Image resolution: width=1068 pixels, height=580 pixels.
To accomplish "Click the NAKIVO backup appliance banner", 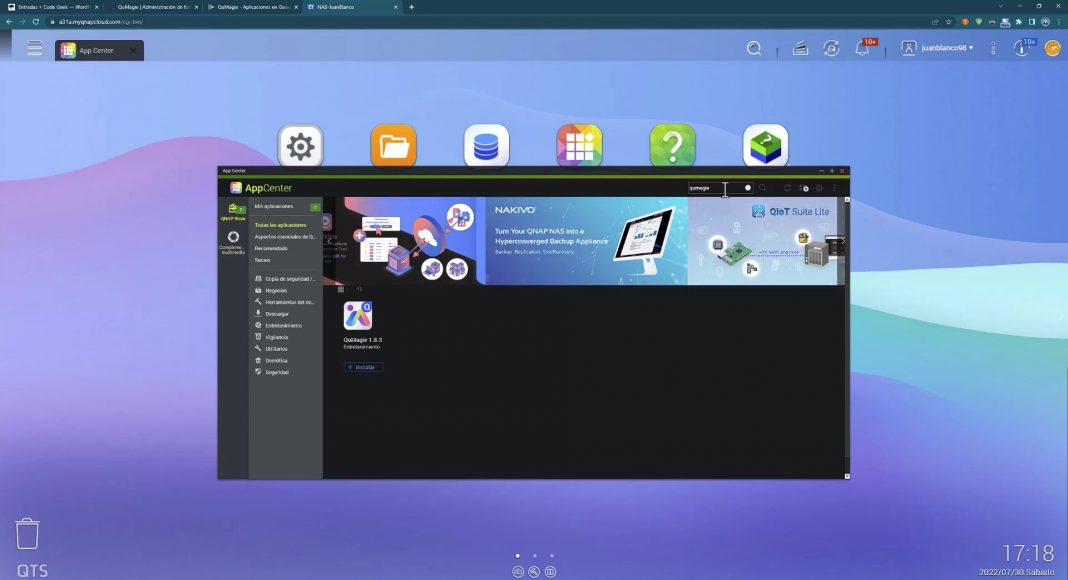I will pyautogui.click(x=585, y=240).
